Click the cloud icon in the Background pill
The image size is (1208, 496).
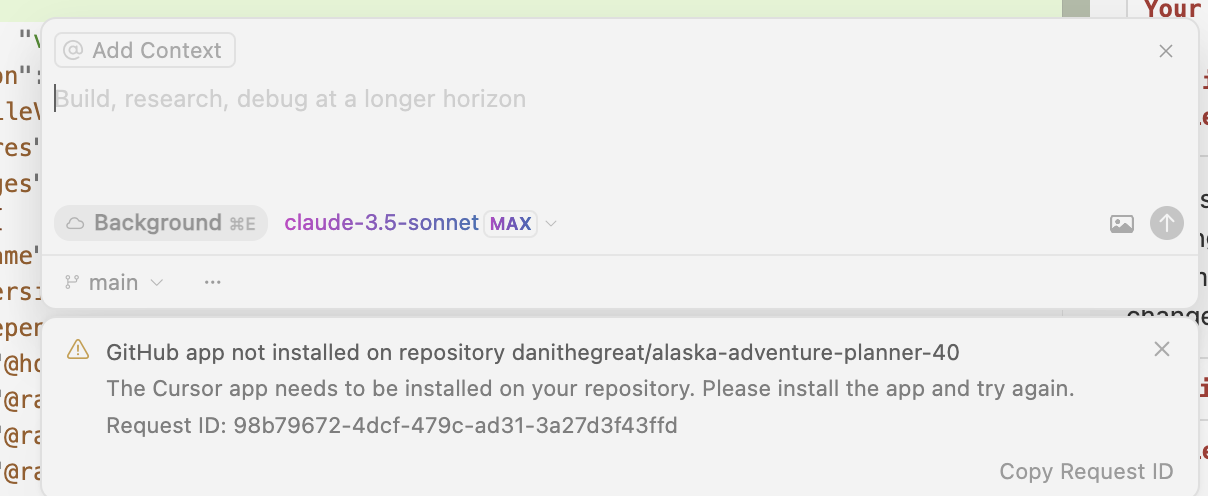75,223
